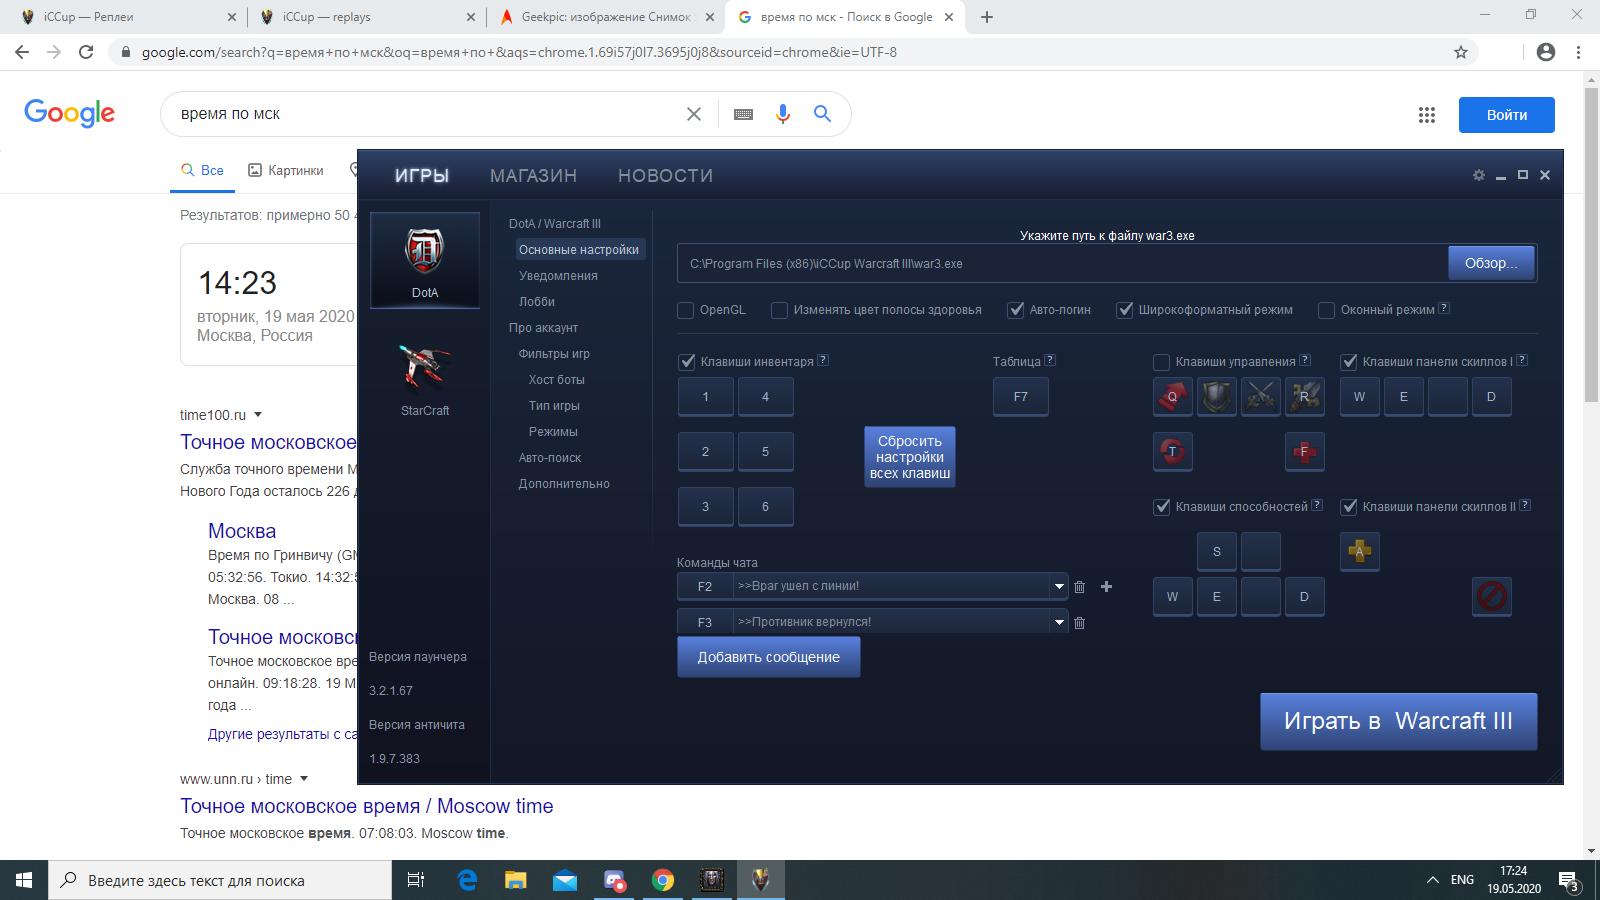Open the МАГАЗИН tab in launcher
Image resolution: width=1600 pixels, height=900 pixels.
click(x=533, y=176)
